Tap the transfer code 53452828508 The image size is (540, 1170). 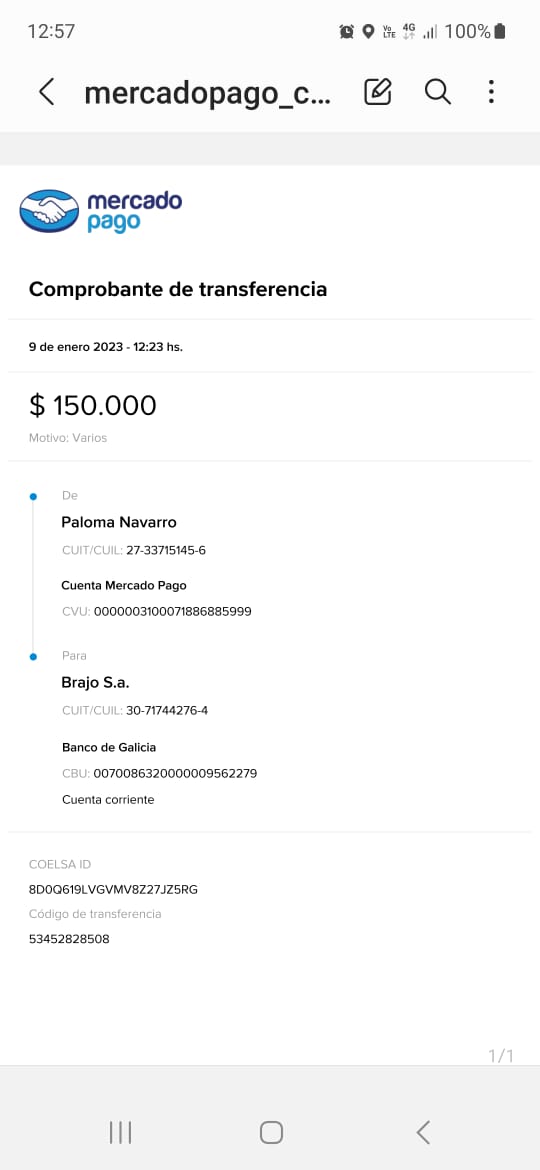(69, 939)
